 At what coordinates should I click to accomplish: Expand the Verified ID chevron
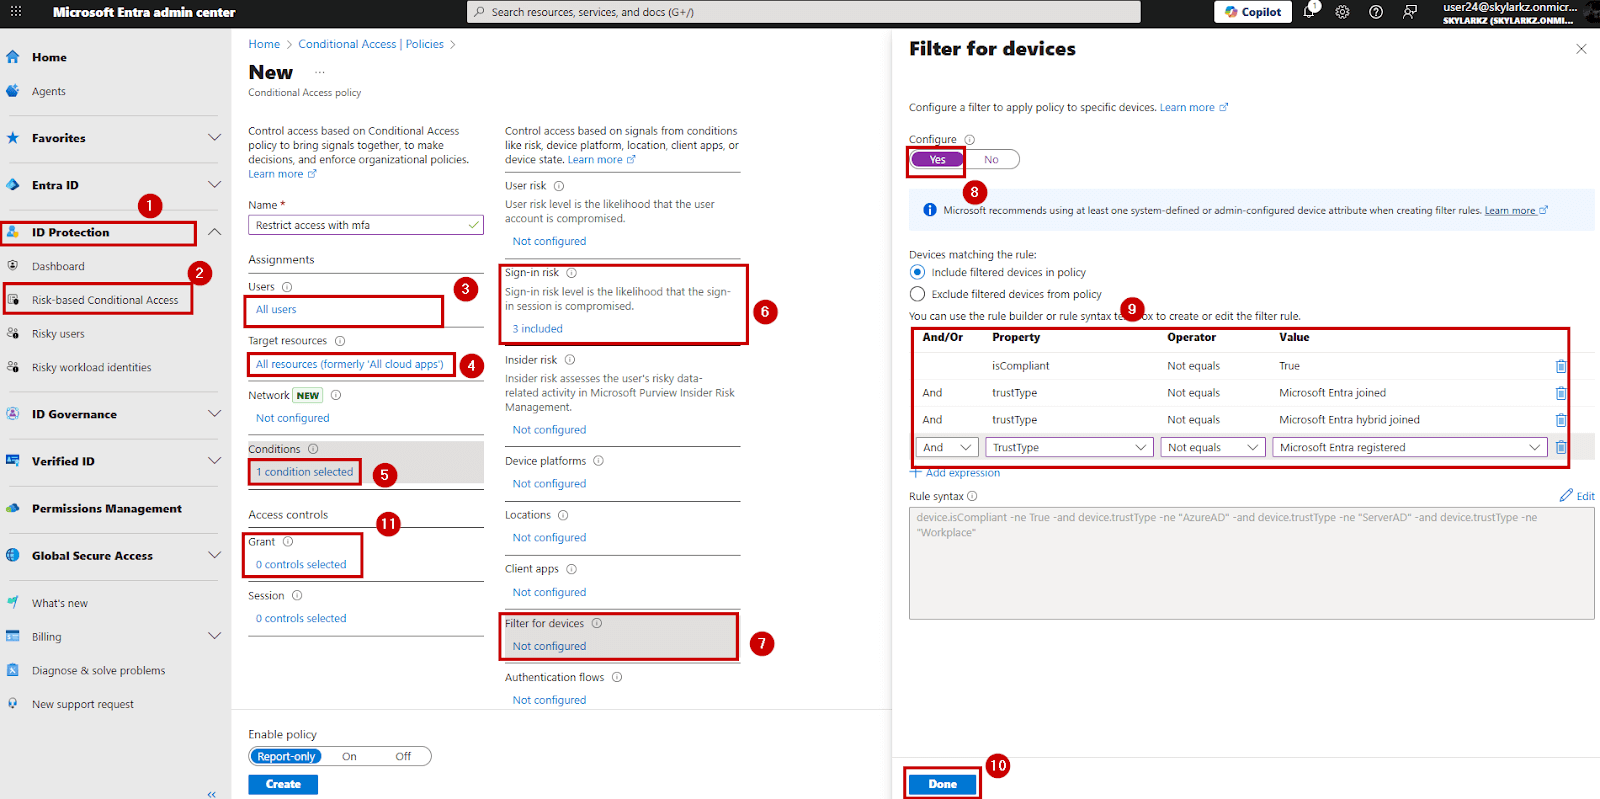pos(214,460)
